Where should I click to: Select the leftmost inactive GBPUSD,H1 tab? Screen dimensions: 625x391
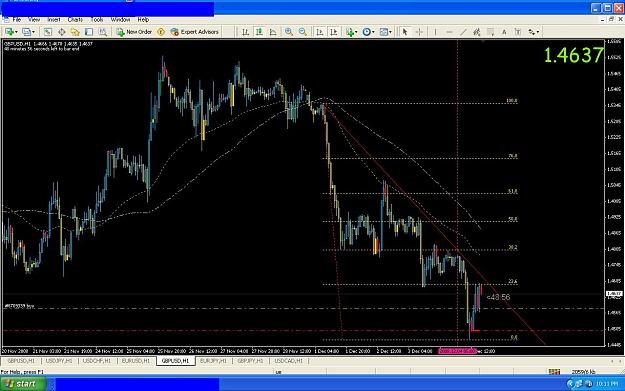tap(21, 361)
